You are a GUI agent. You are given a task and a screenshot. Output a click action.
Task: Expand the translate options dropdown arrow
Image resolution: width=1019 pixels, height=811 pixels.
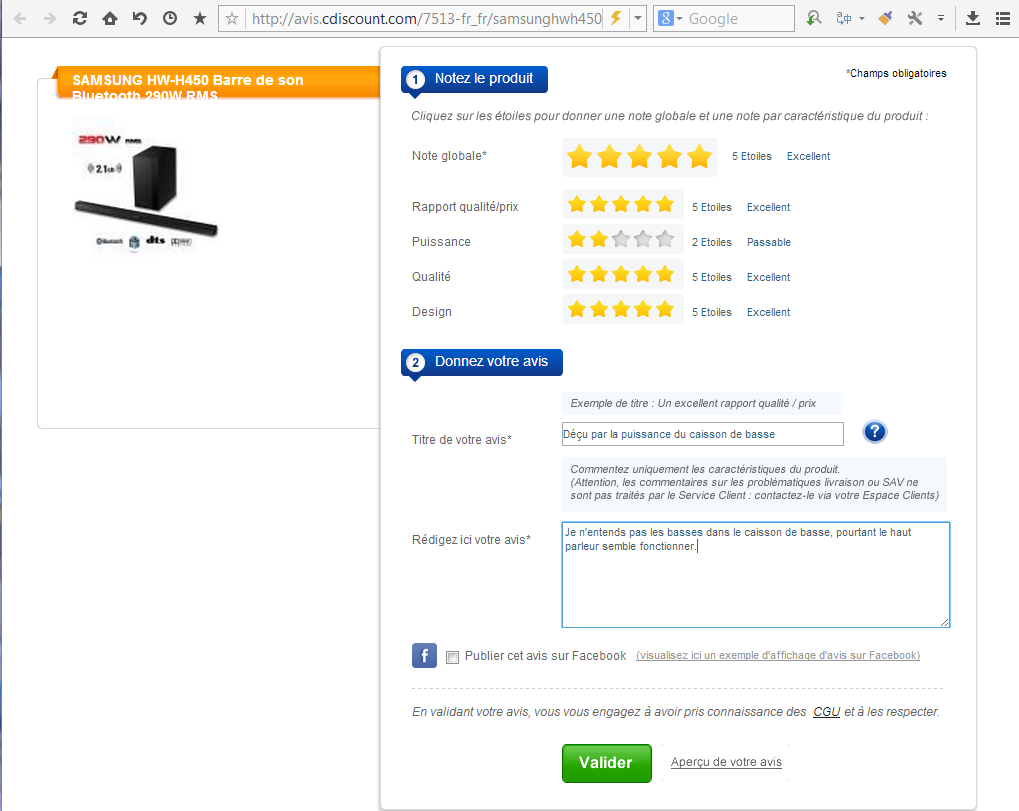pyautogui.click(x=862, y=19)
